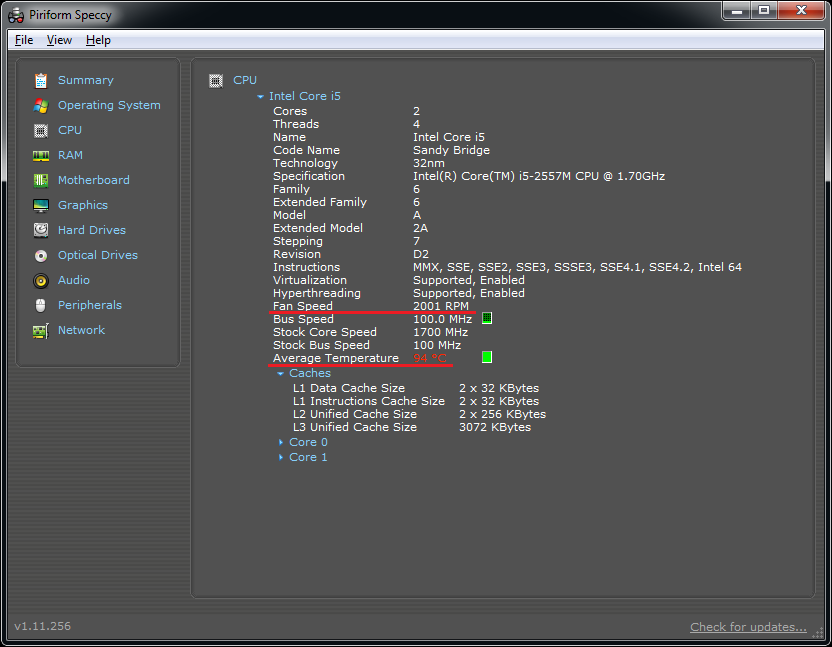Click the Caches tree label

310,373
